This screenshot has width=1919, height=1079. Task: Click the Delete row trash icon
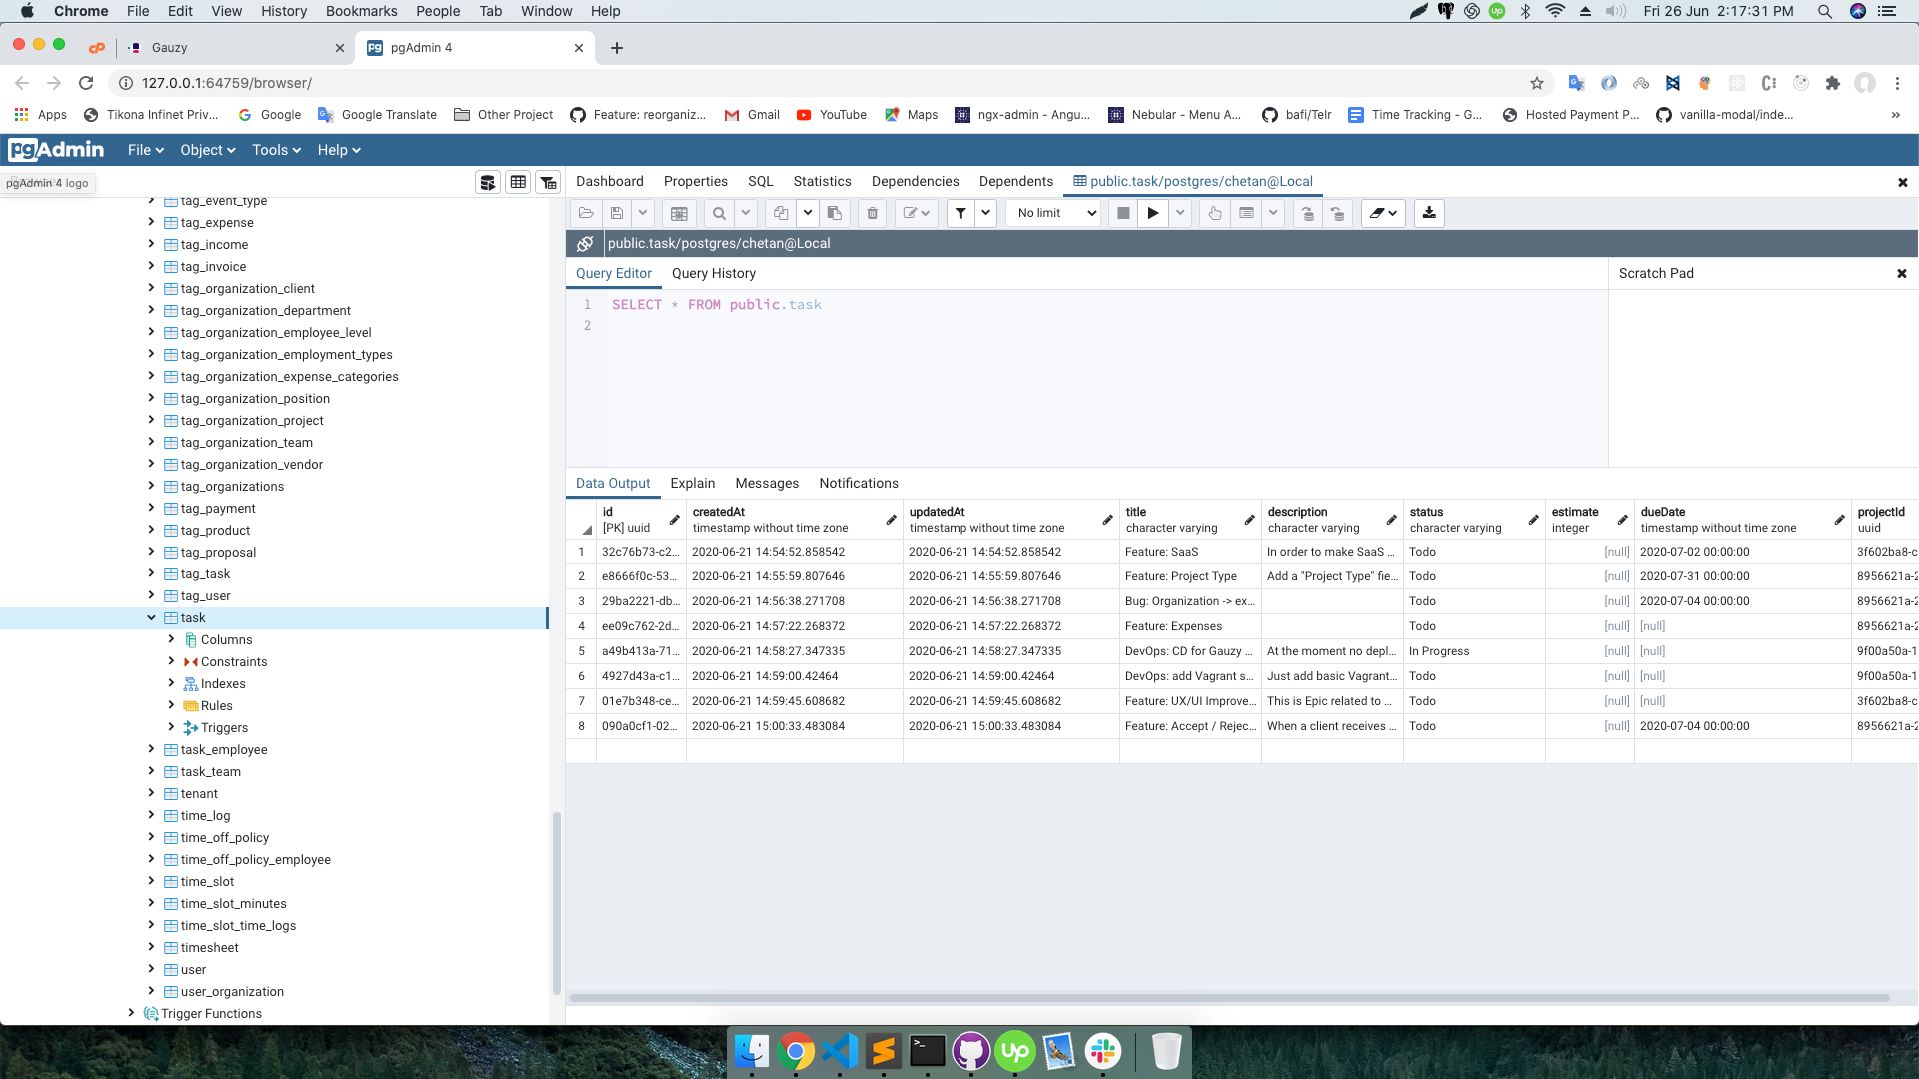[872, 213]
